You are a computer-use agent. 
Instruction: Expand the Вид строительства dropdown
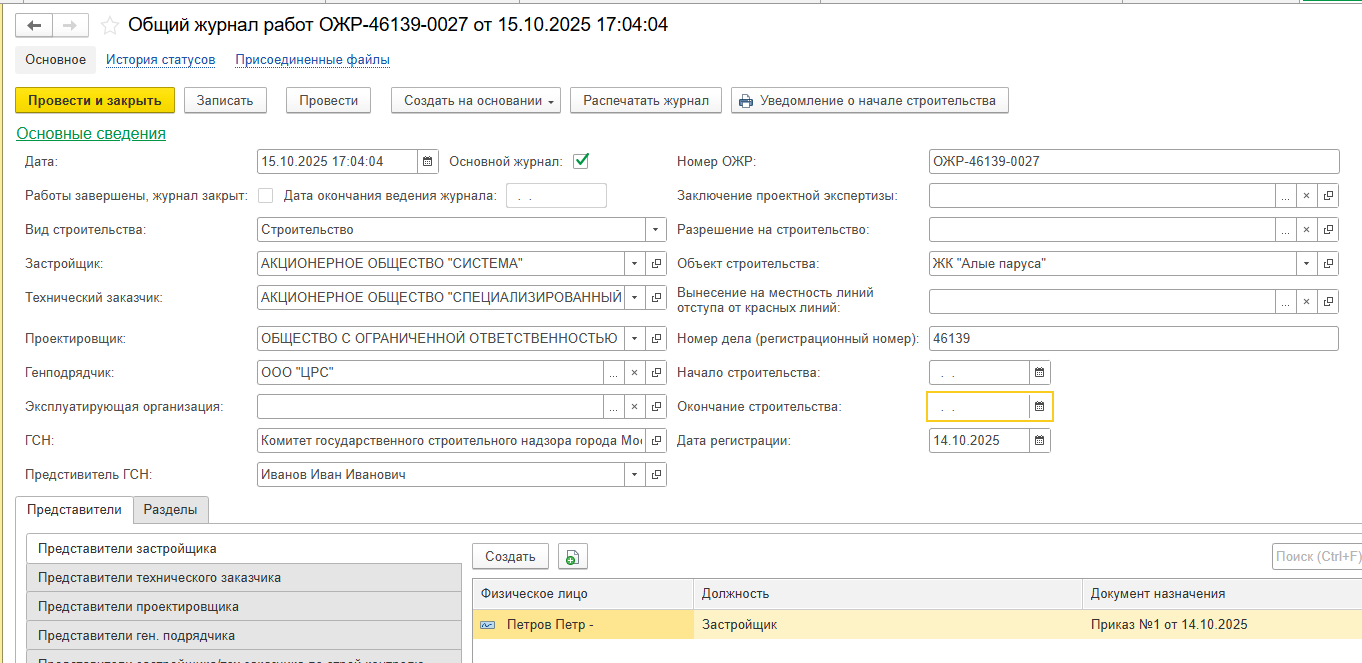(656, 230)
